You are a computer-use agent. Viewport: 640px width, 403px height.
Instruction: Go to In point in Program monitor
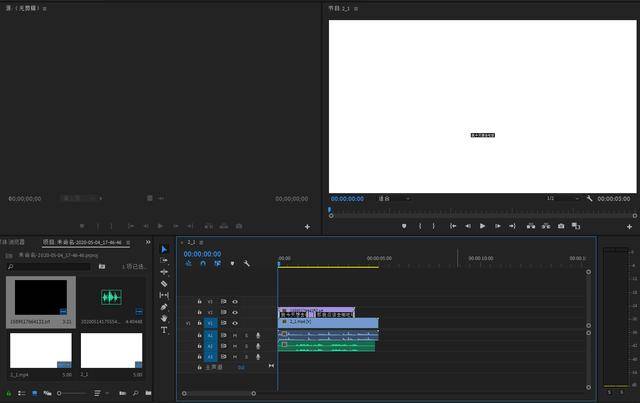click(453, 226)
